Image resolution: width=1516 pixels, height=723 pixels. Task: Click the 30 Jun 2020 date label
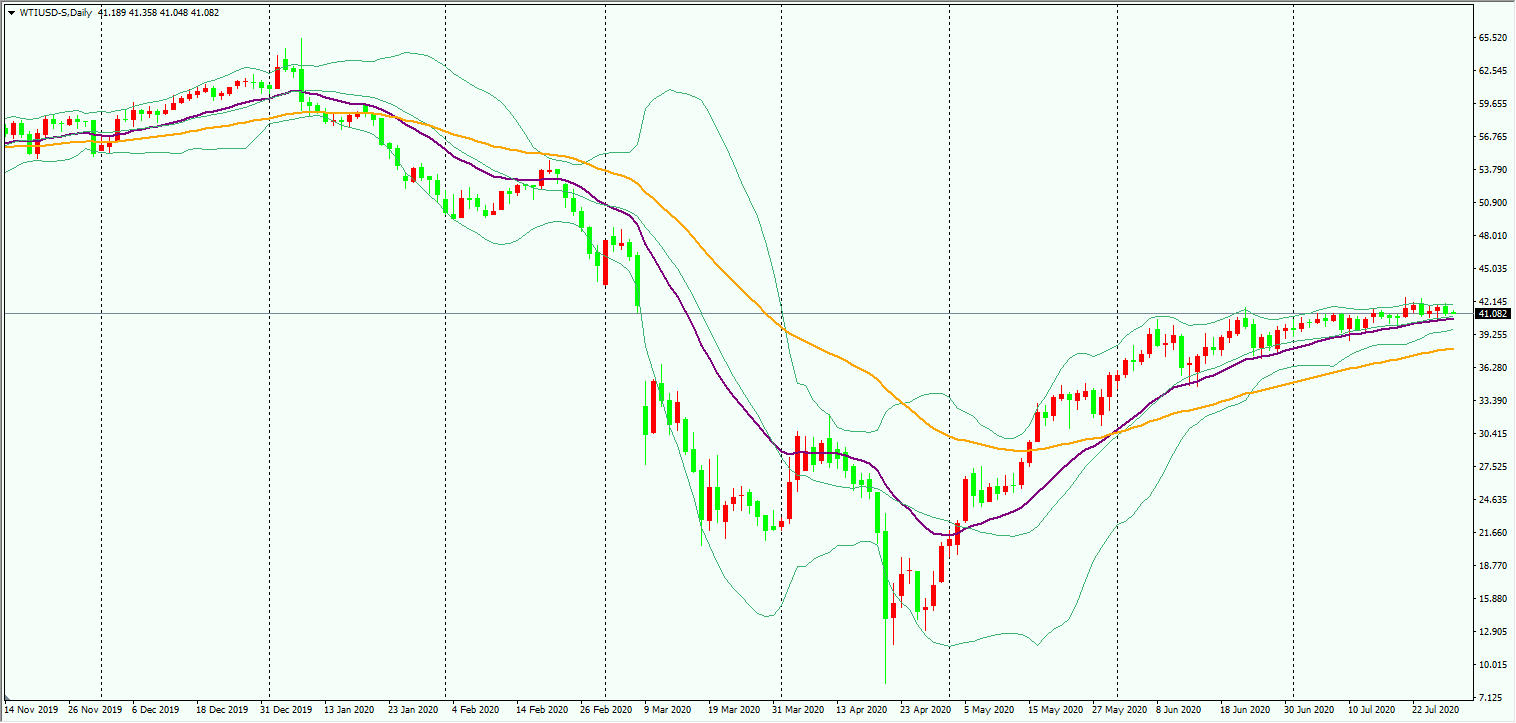1308,710
